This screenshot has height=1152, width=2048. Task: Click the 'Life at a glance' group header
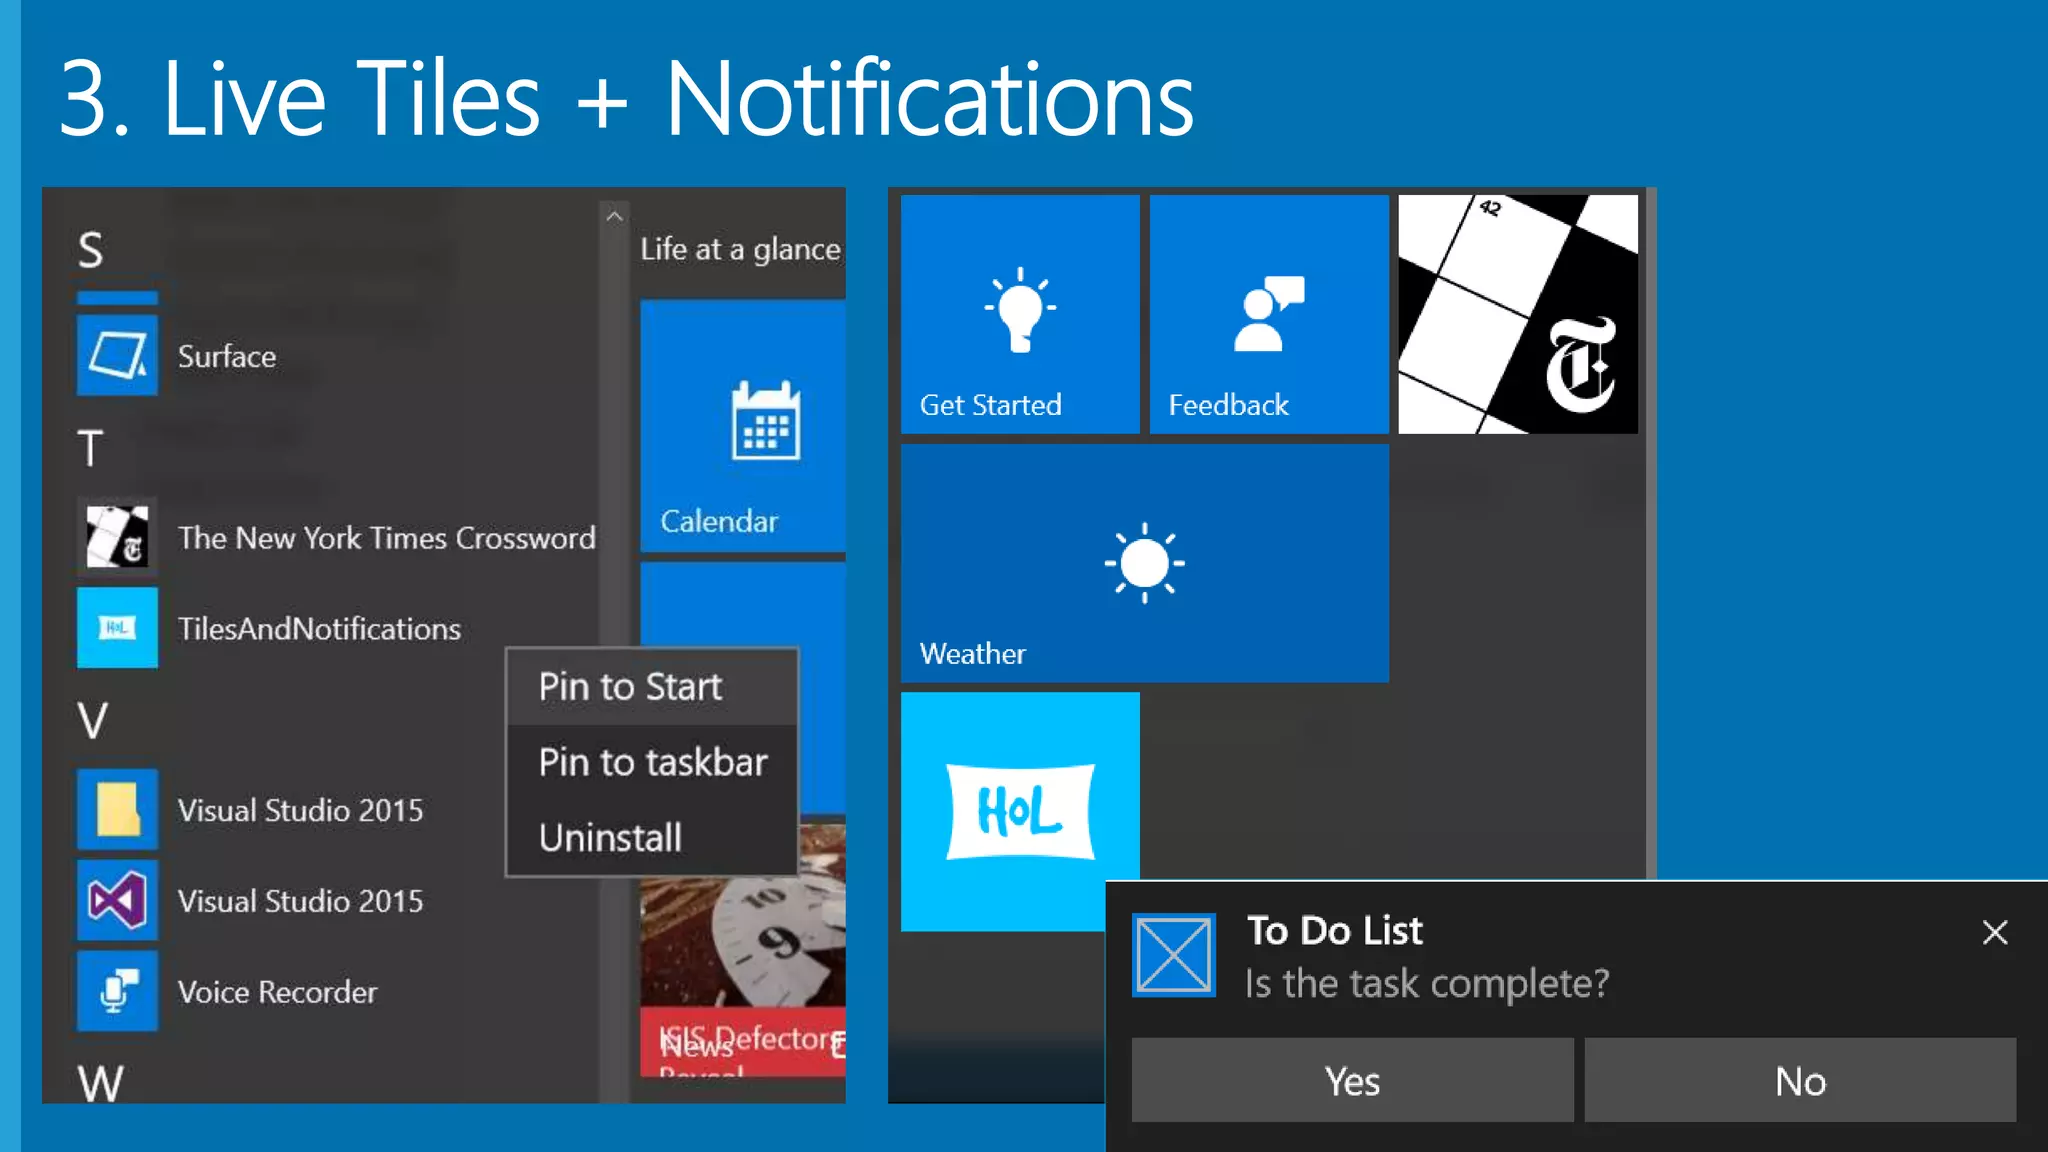click(x=741, y=249)
